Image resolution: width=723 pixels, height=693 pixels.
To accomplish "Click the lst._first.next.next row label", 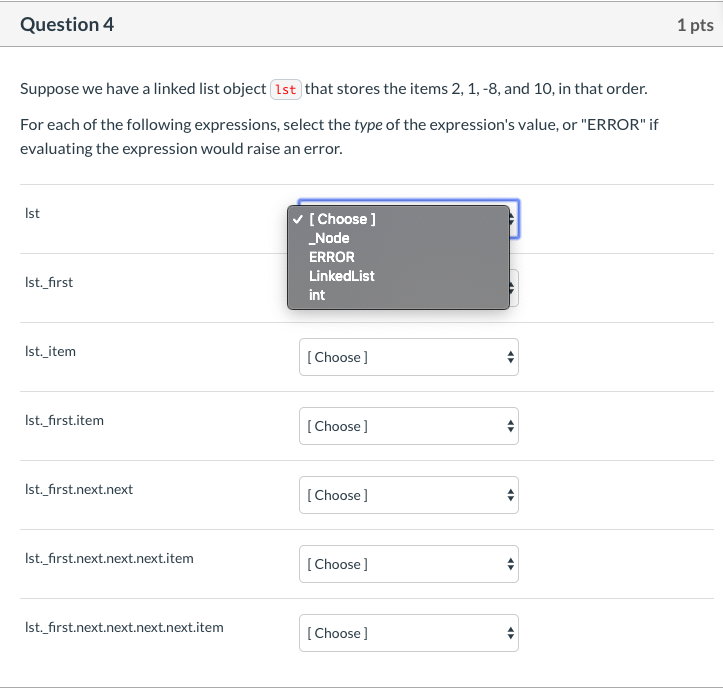I will [79, 489].
